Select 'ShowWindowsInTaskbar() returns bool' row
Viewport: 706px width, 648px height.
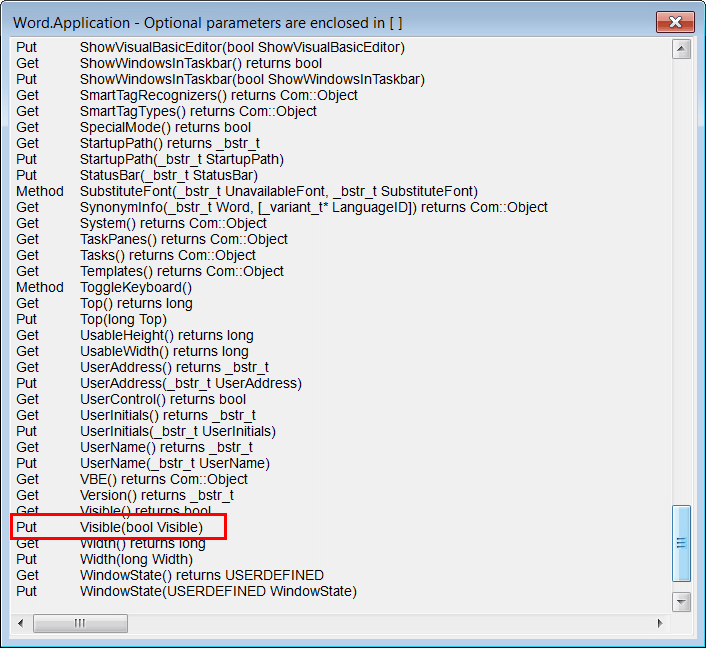pos(169,63)
